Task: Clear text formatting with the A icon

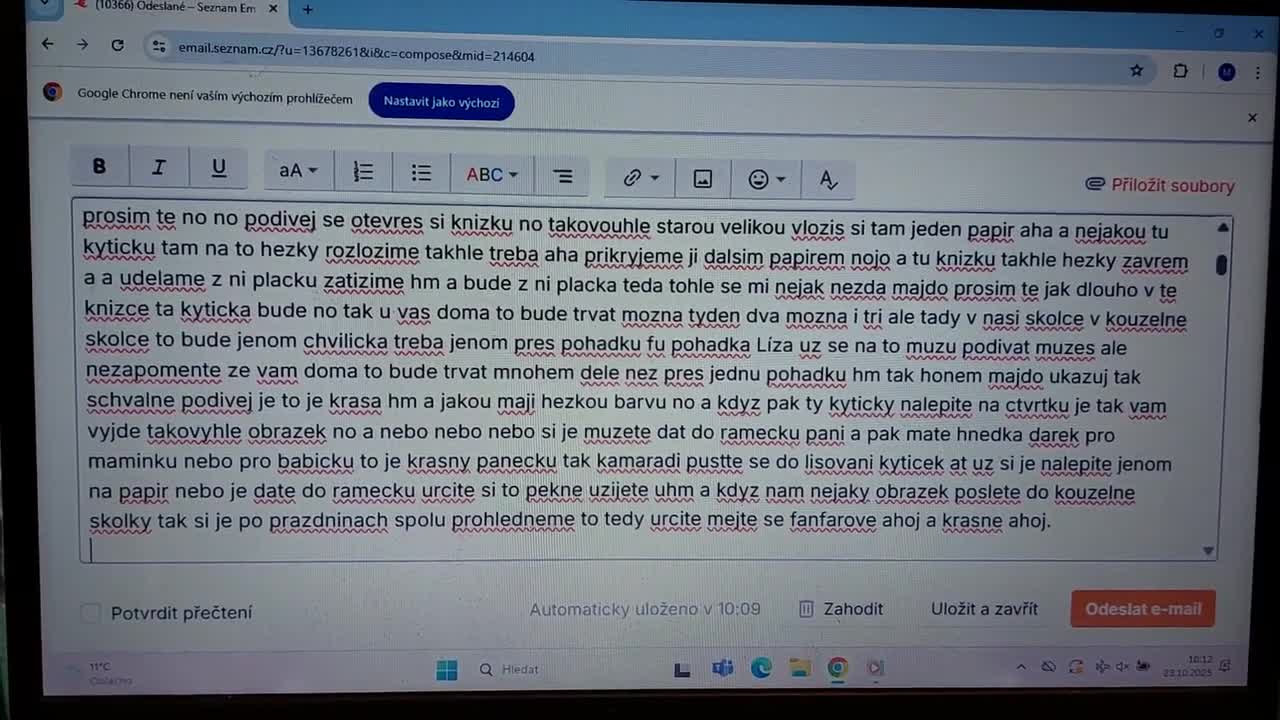Action: (x=828, y=180)
